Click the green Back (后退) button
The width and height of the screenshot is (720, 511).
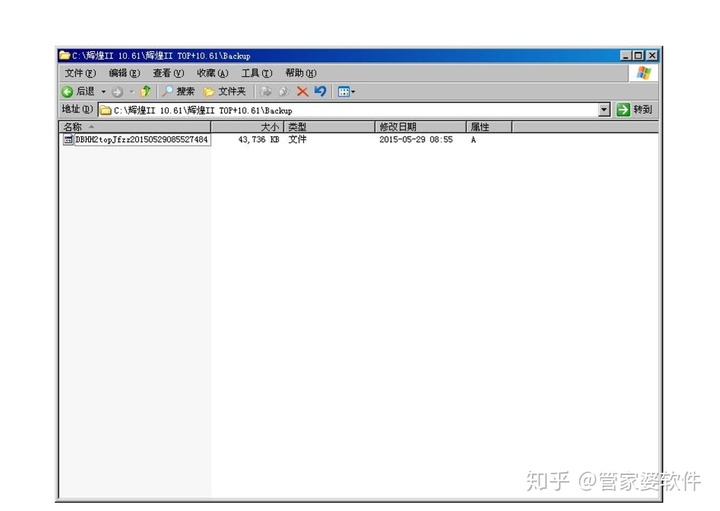78,91
